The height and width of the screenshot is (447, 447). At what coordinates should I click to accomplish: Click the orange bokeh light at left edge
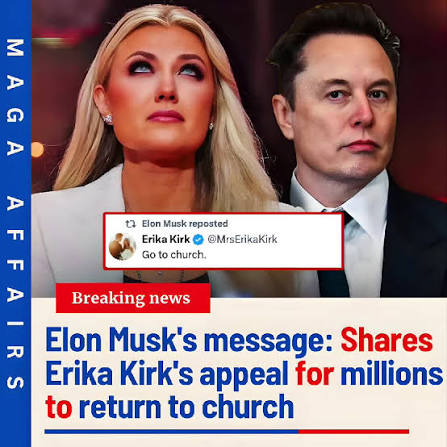(37, 150)
